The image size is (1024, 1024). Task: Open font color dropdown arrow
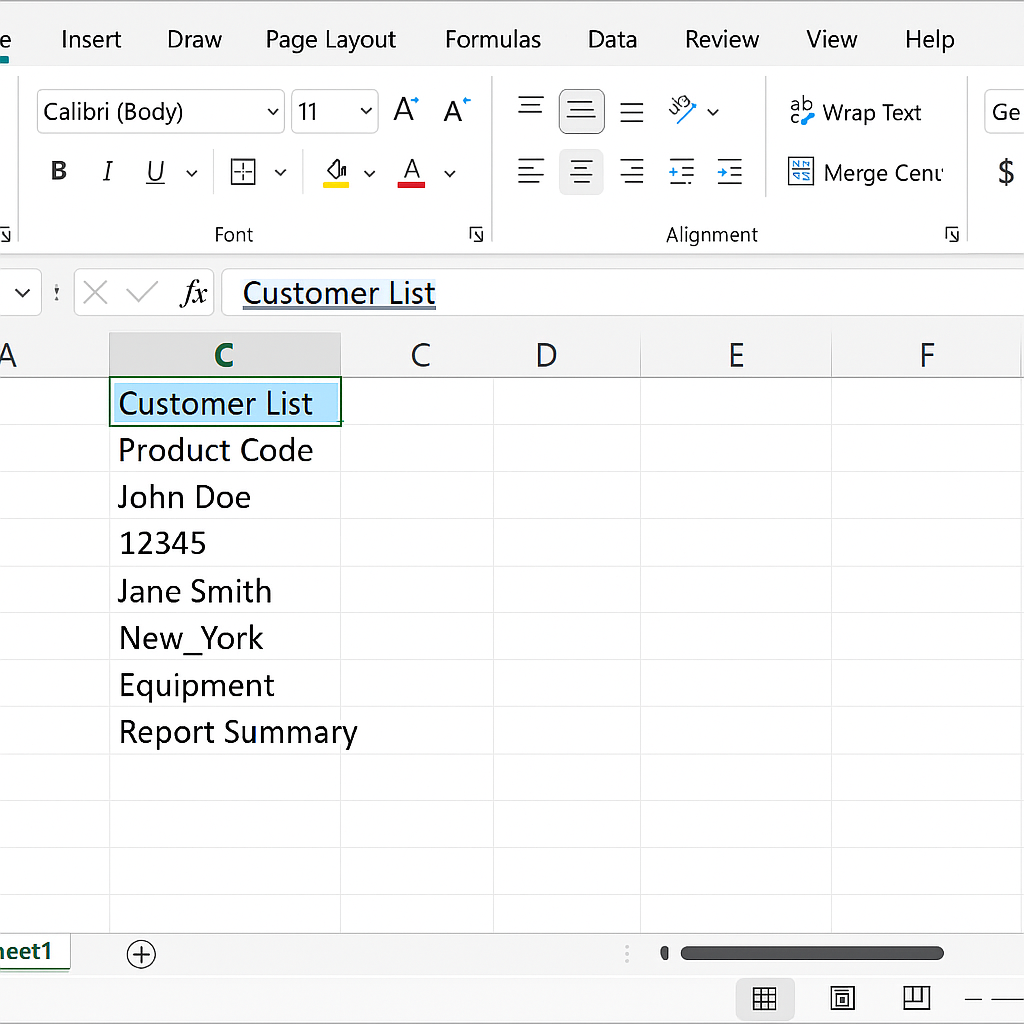click(x=450, y=173)
